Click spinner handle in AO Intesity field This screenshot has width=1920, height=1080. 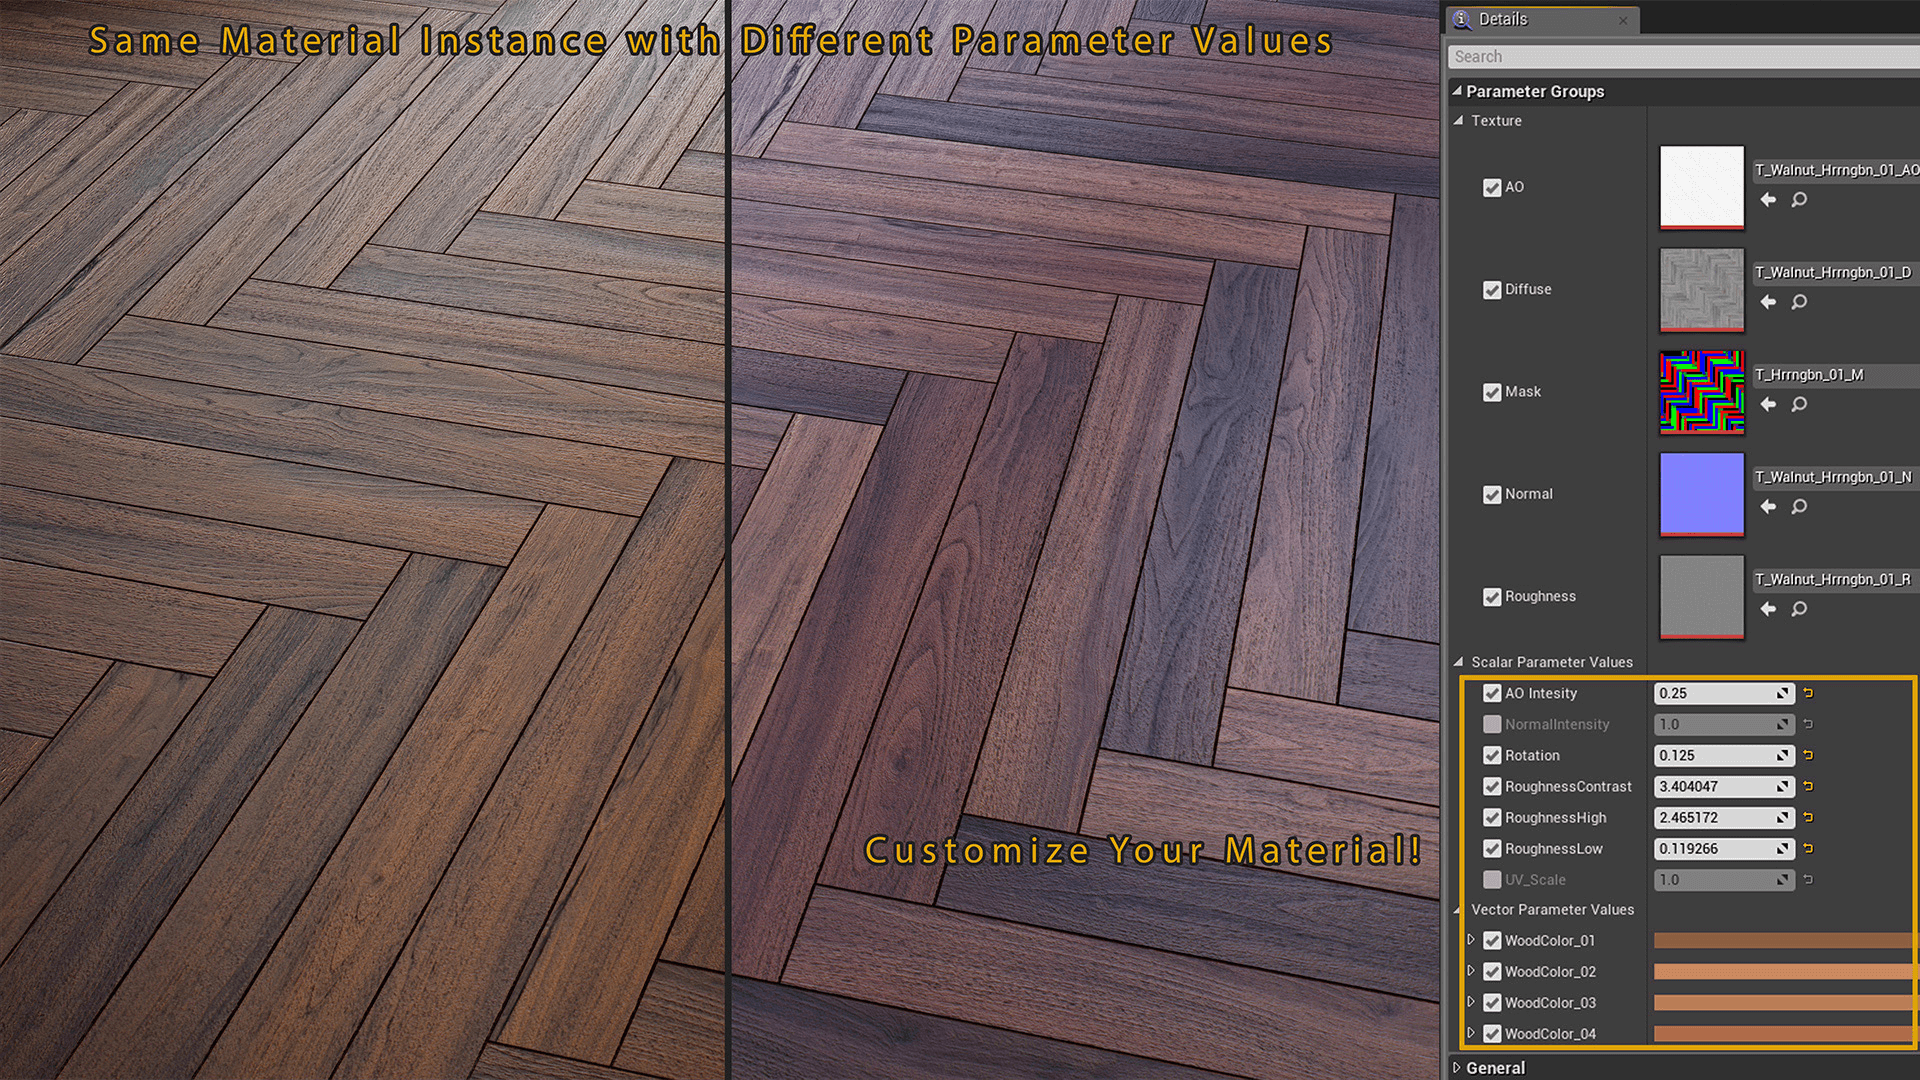(1783, 693)
